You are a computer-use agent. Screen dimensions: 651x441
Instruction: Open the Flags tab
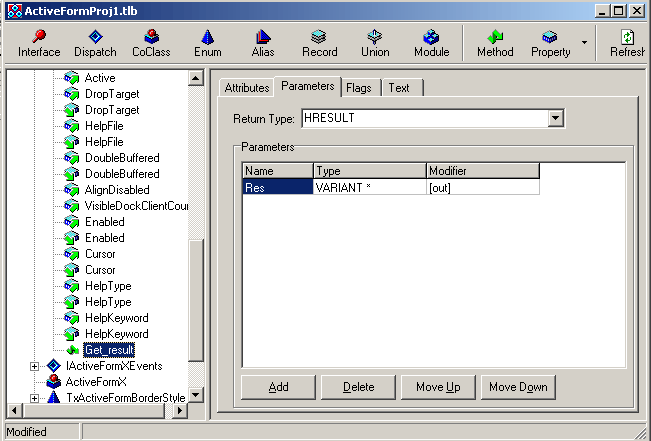point(358,88)
